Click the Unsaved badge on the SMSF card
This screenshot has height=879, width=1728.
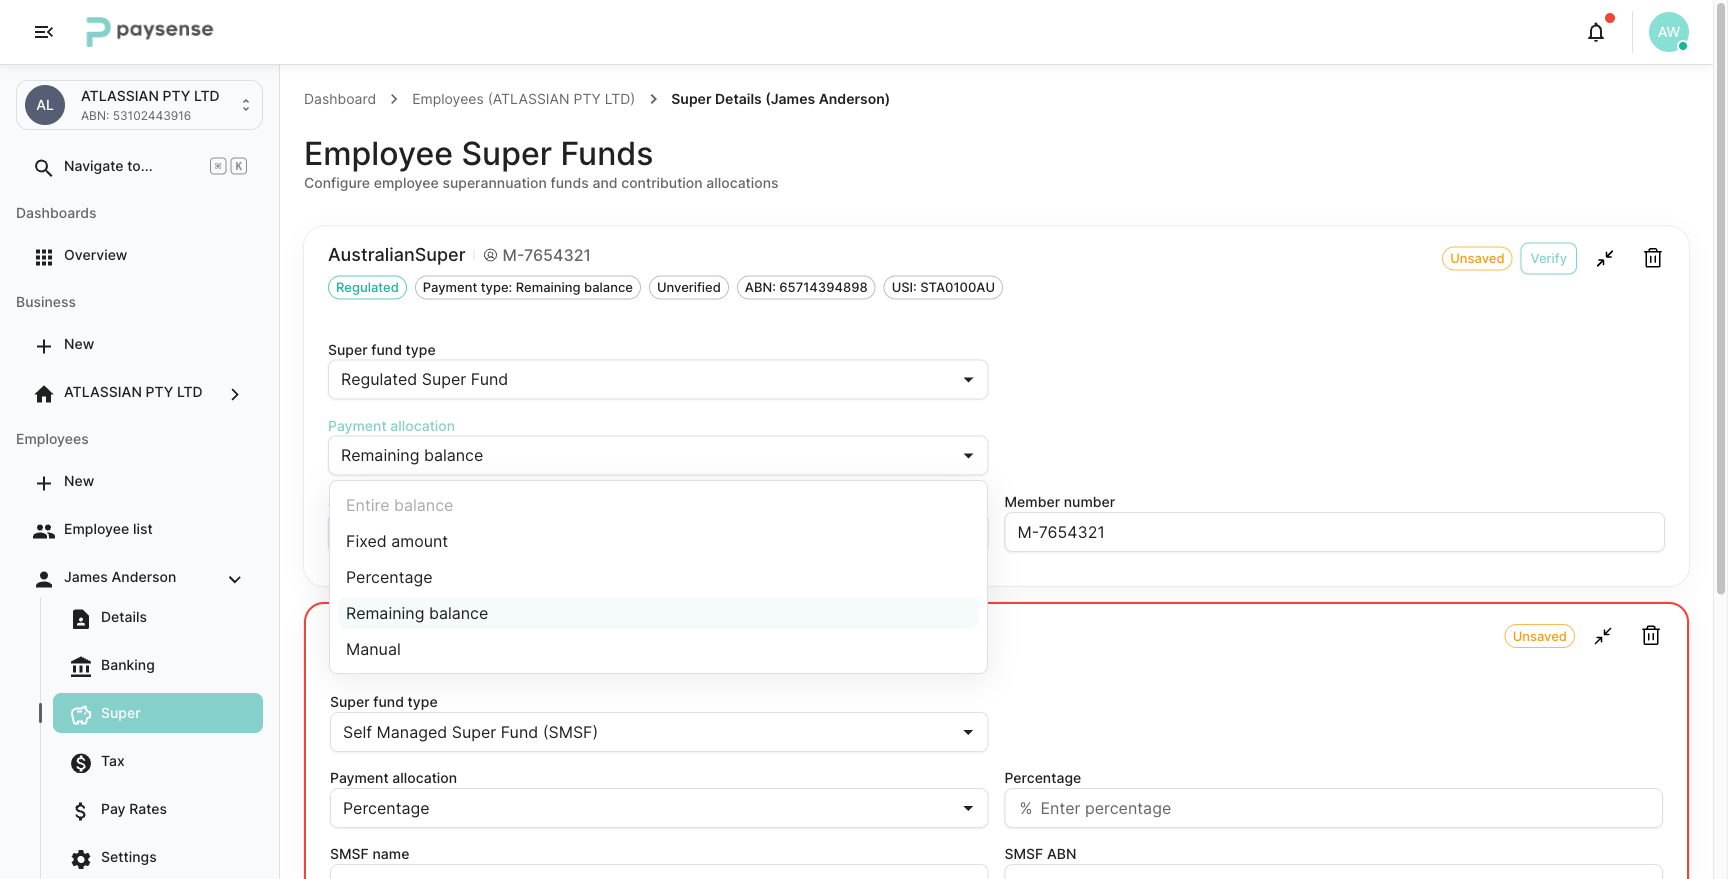[x=1539, y=636]
